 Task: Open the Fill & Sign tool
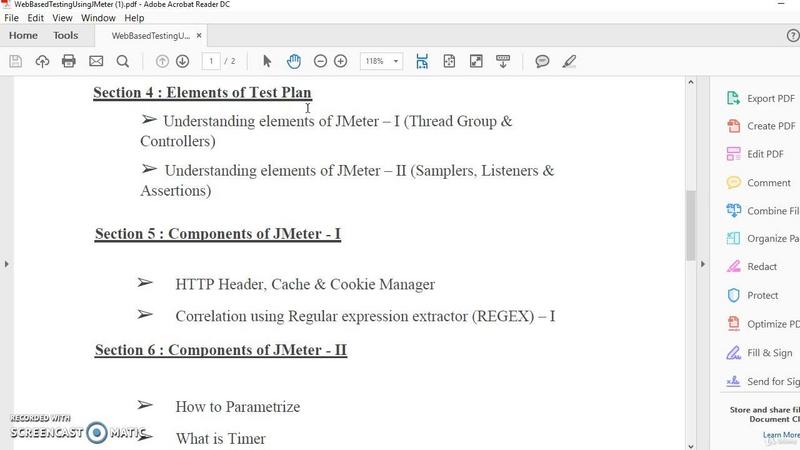(x=759, y=353)
